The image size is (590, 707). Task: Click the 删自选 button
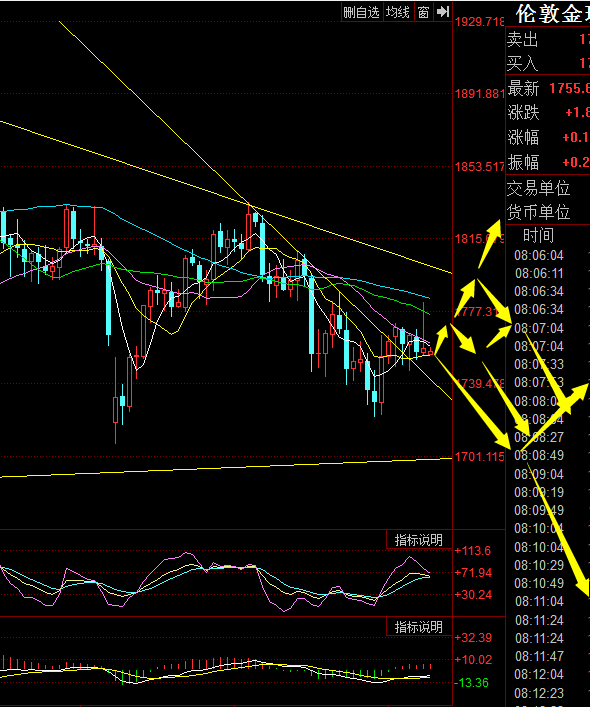point(362,12)
